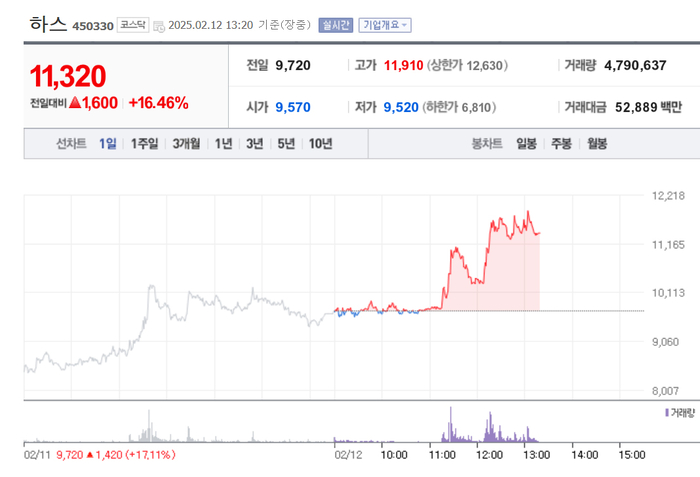Click the 14:00 time axis label

click(x=584, y=455)
